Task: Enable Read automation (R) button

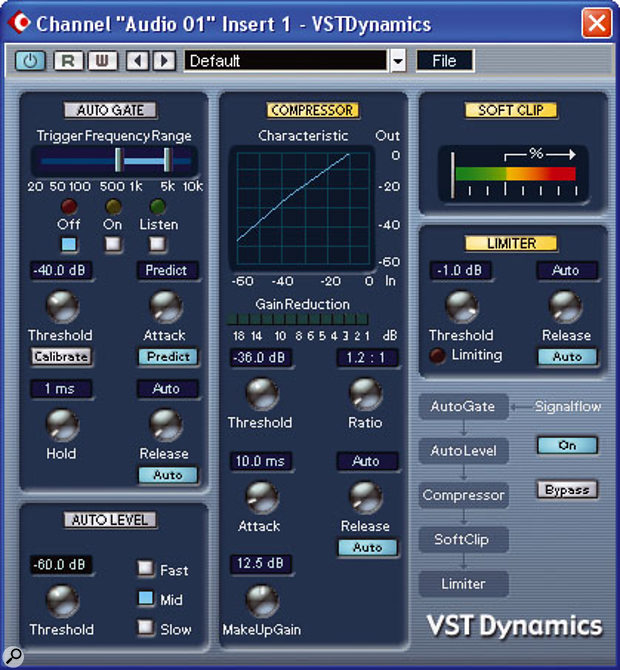Action: [x=68, y=61]
